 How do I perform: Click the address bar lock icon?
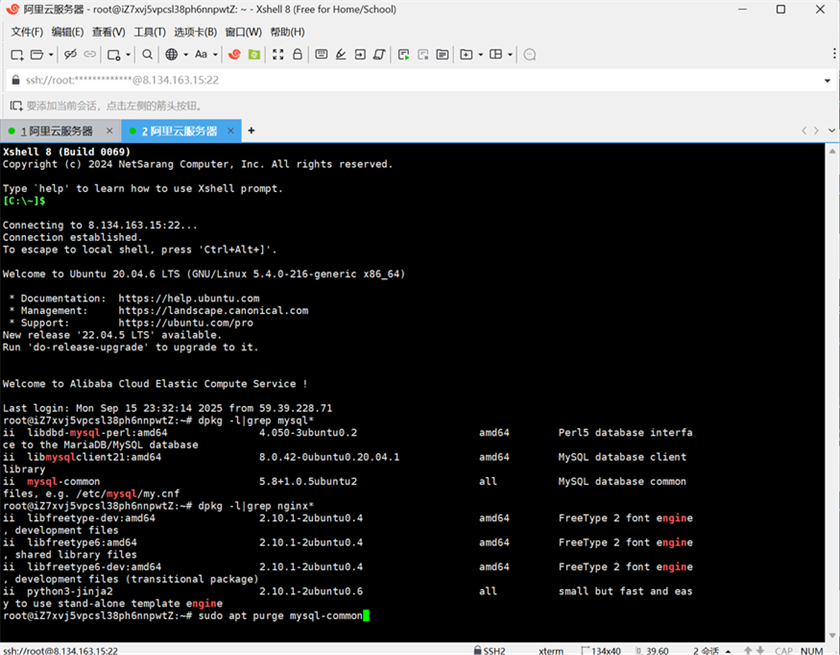16,80
